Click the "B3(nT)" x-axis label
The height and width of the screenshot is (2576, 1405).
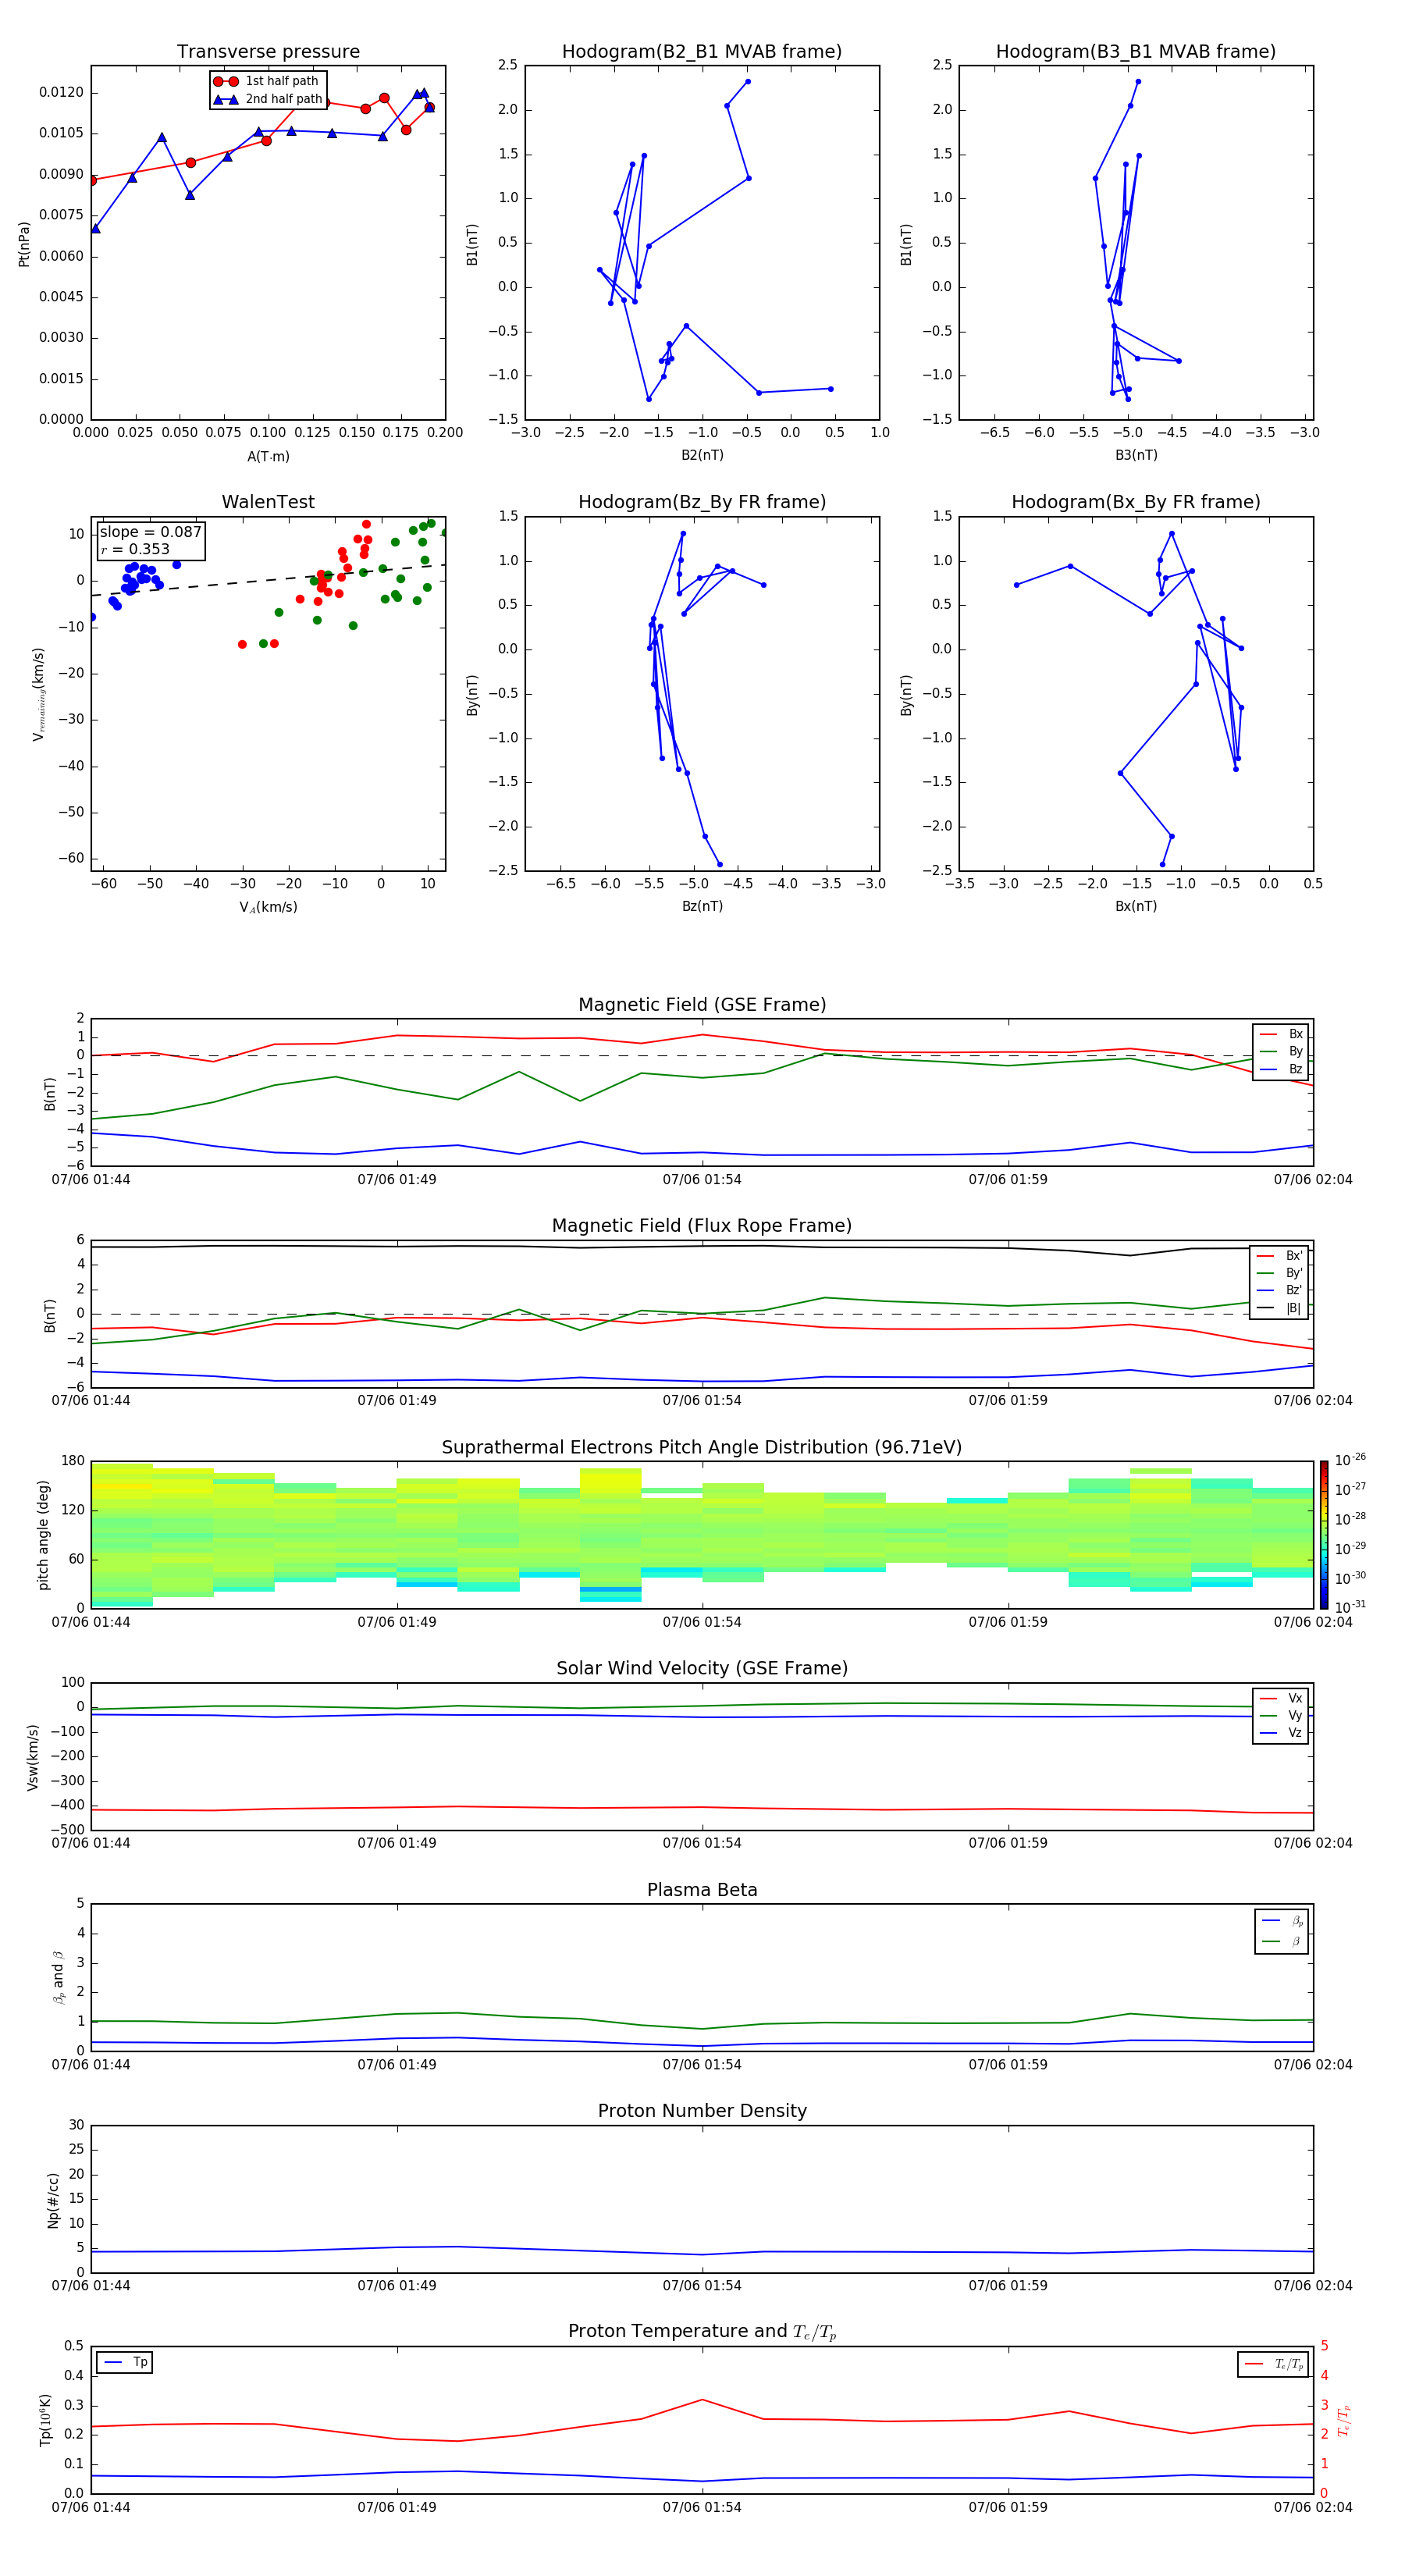pyautogui.click(x=1136, y=455)
